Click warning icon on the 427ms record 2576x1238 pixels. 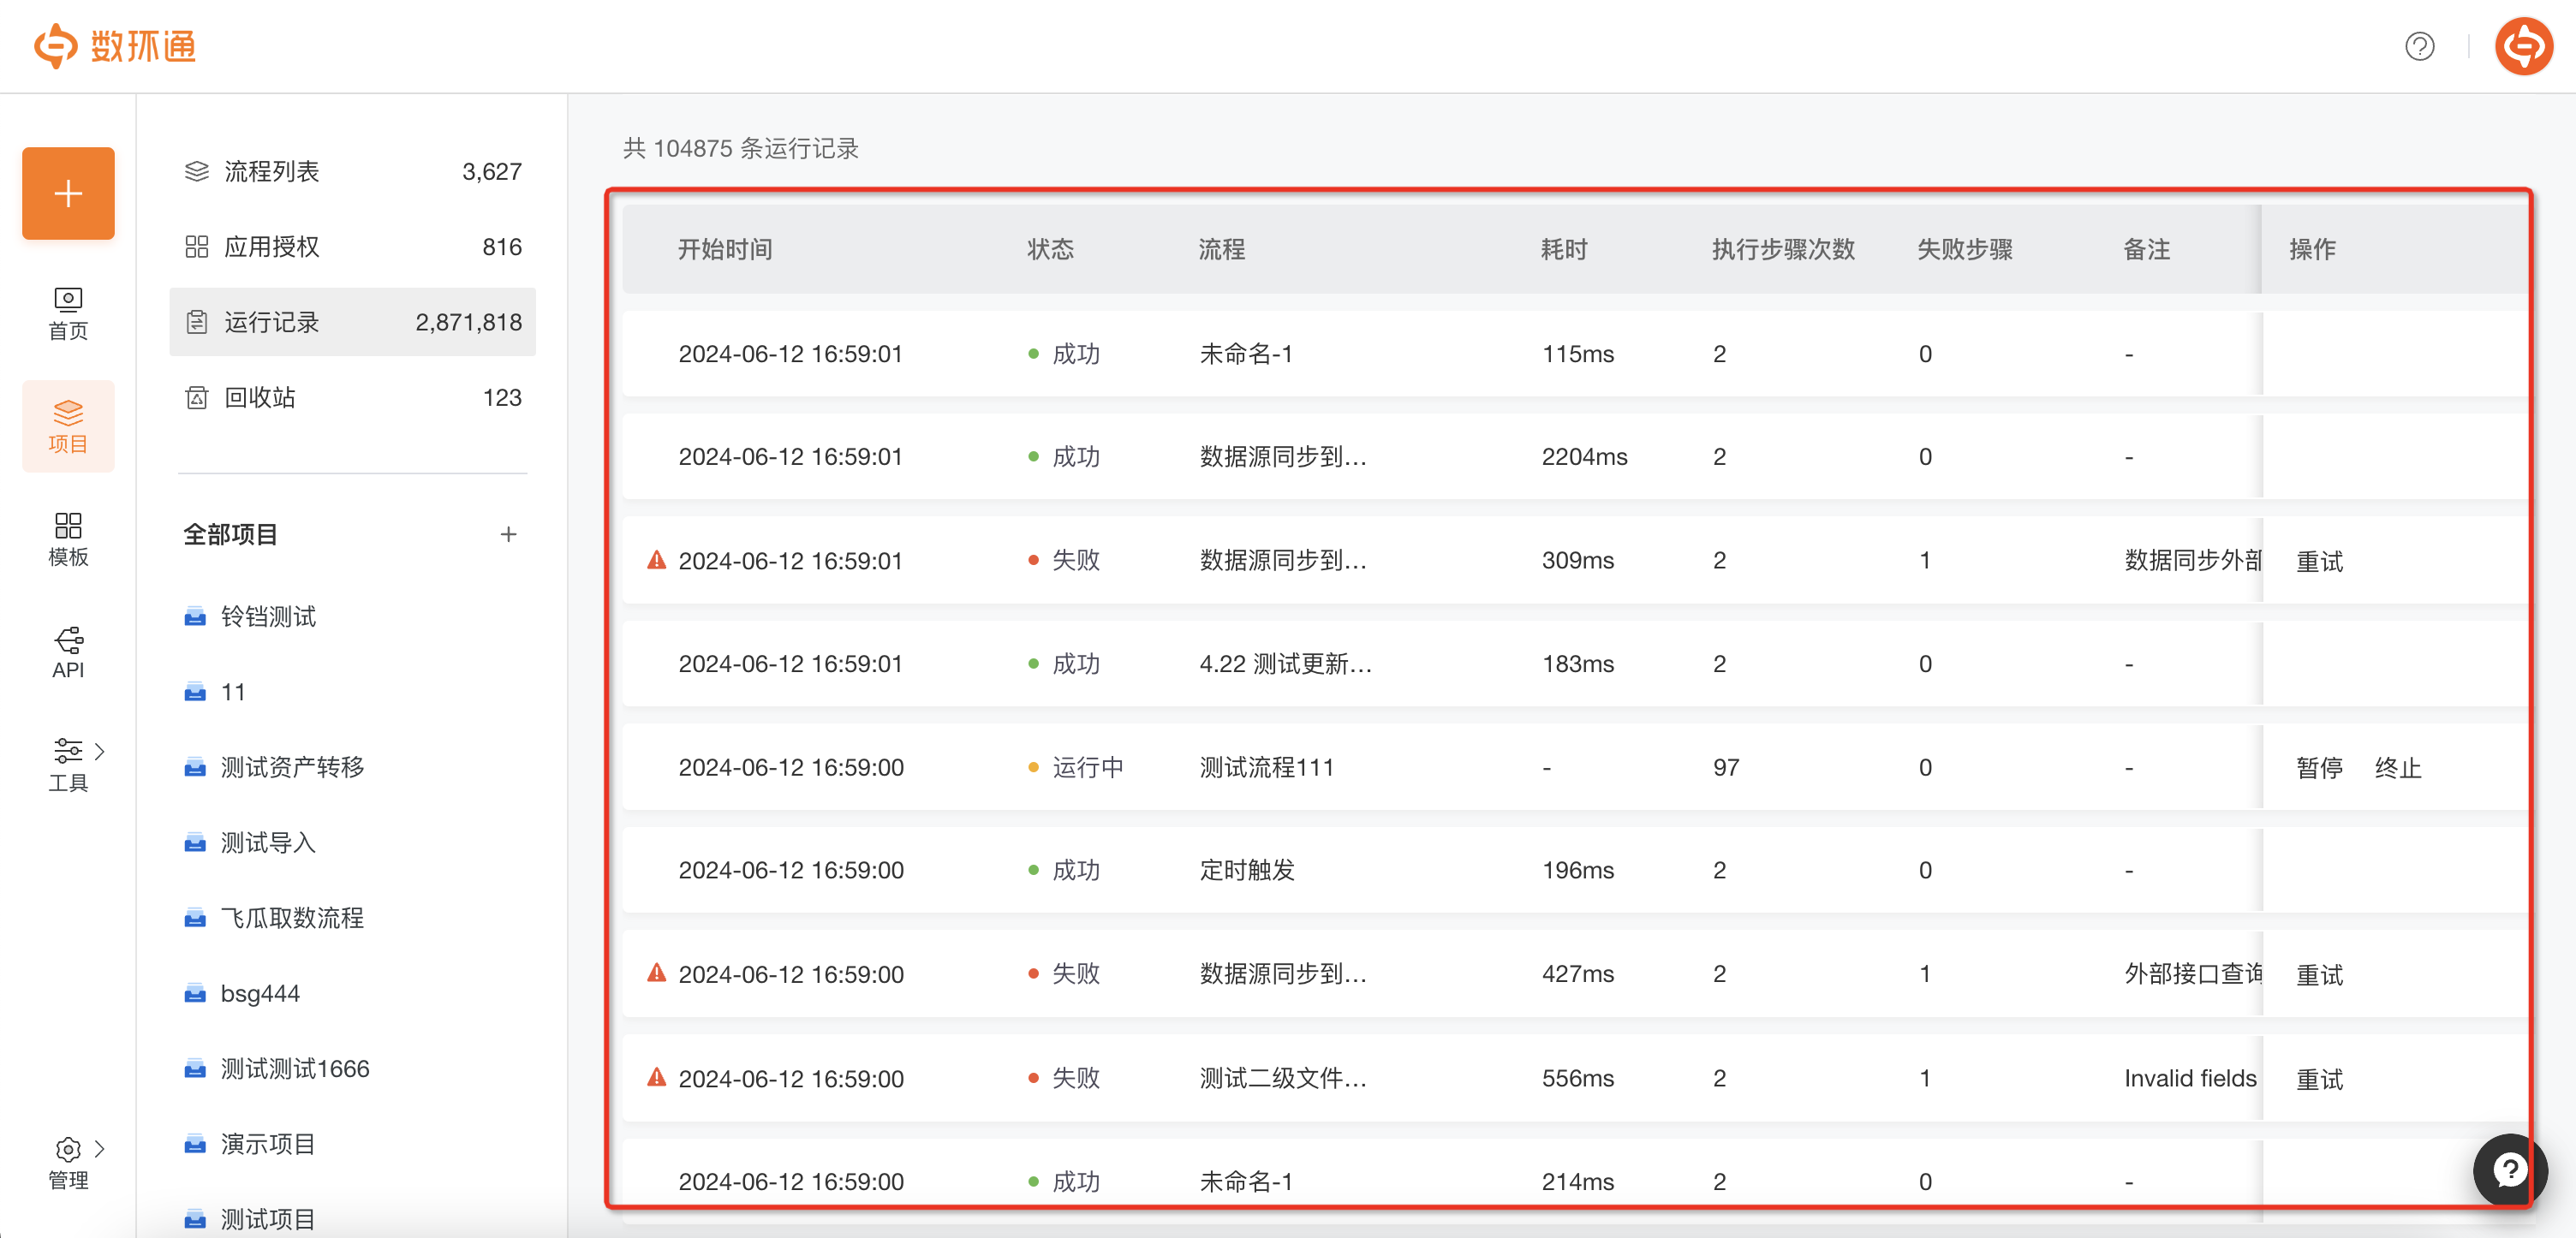(x=656, y=973)
